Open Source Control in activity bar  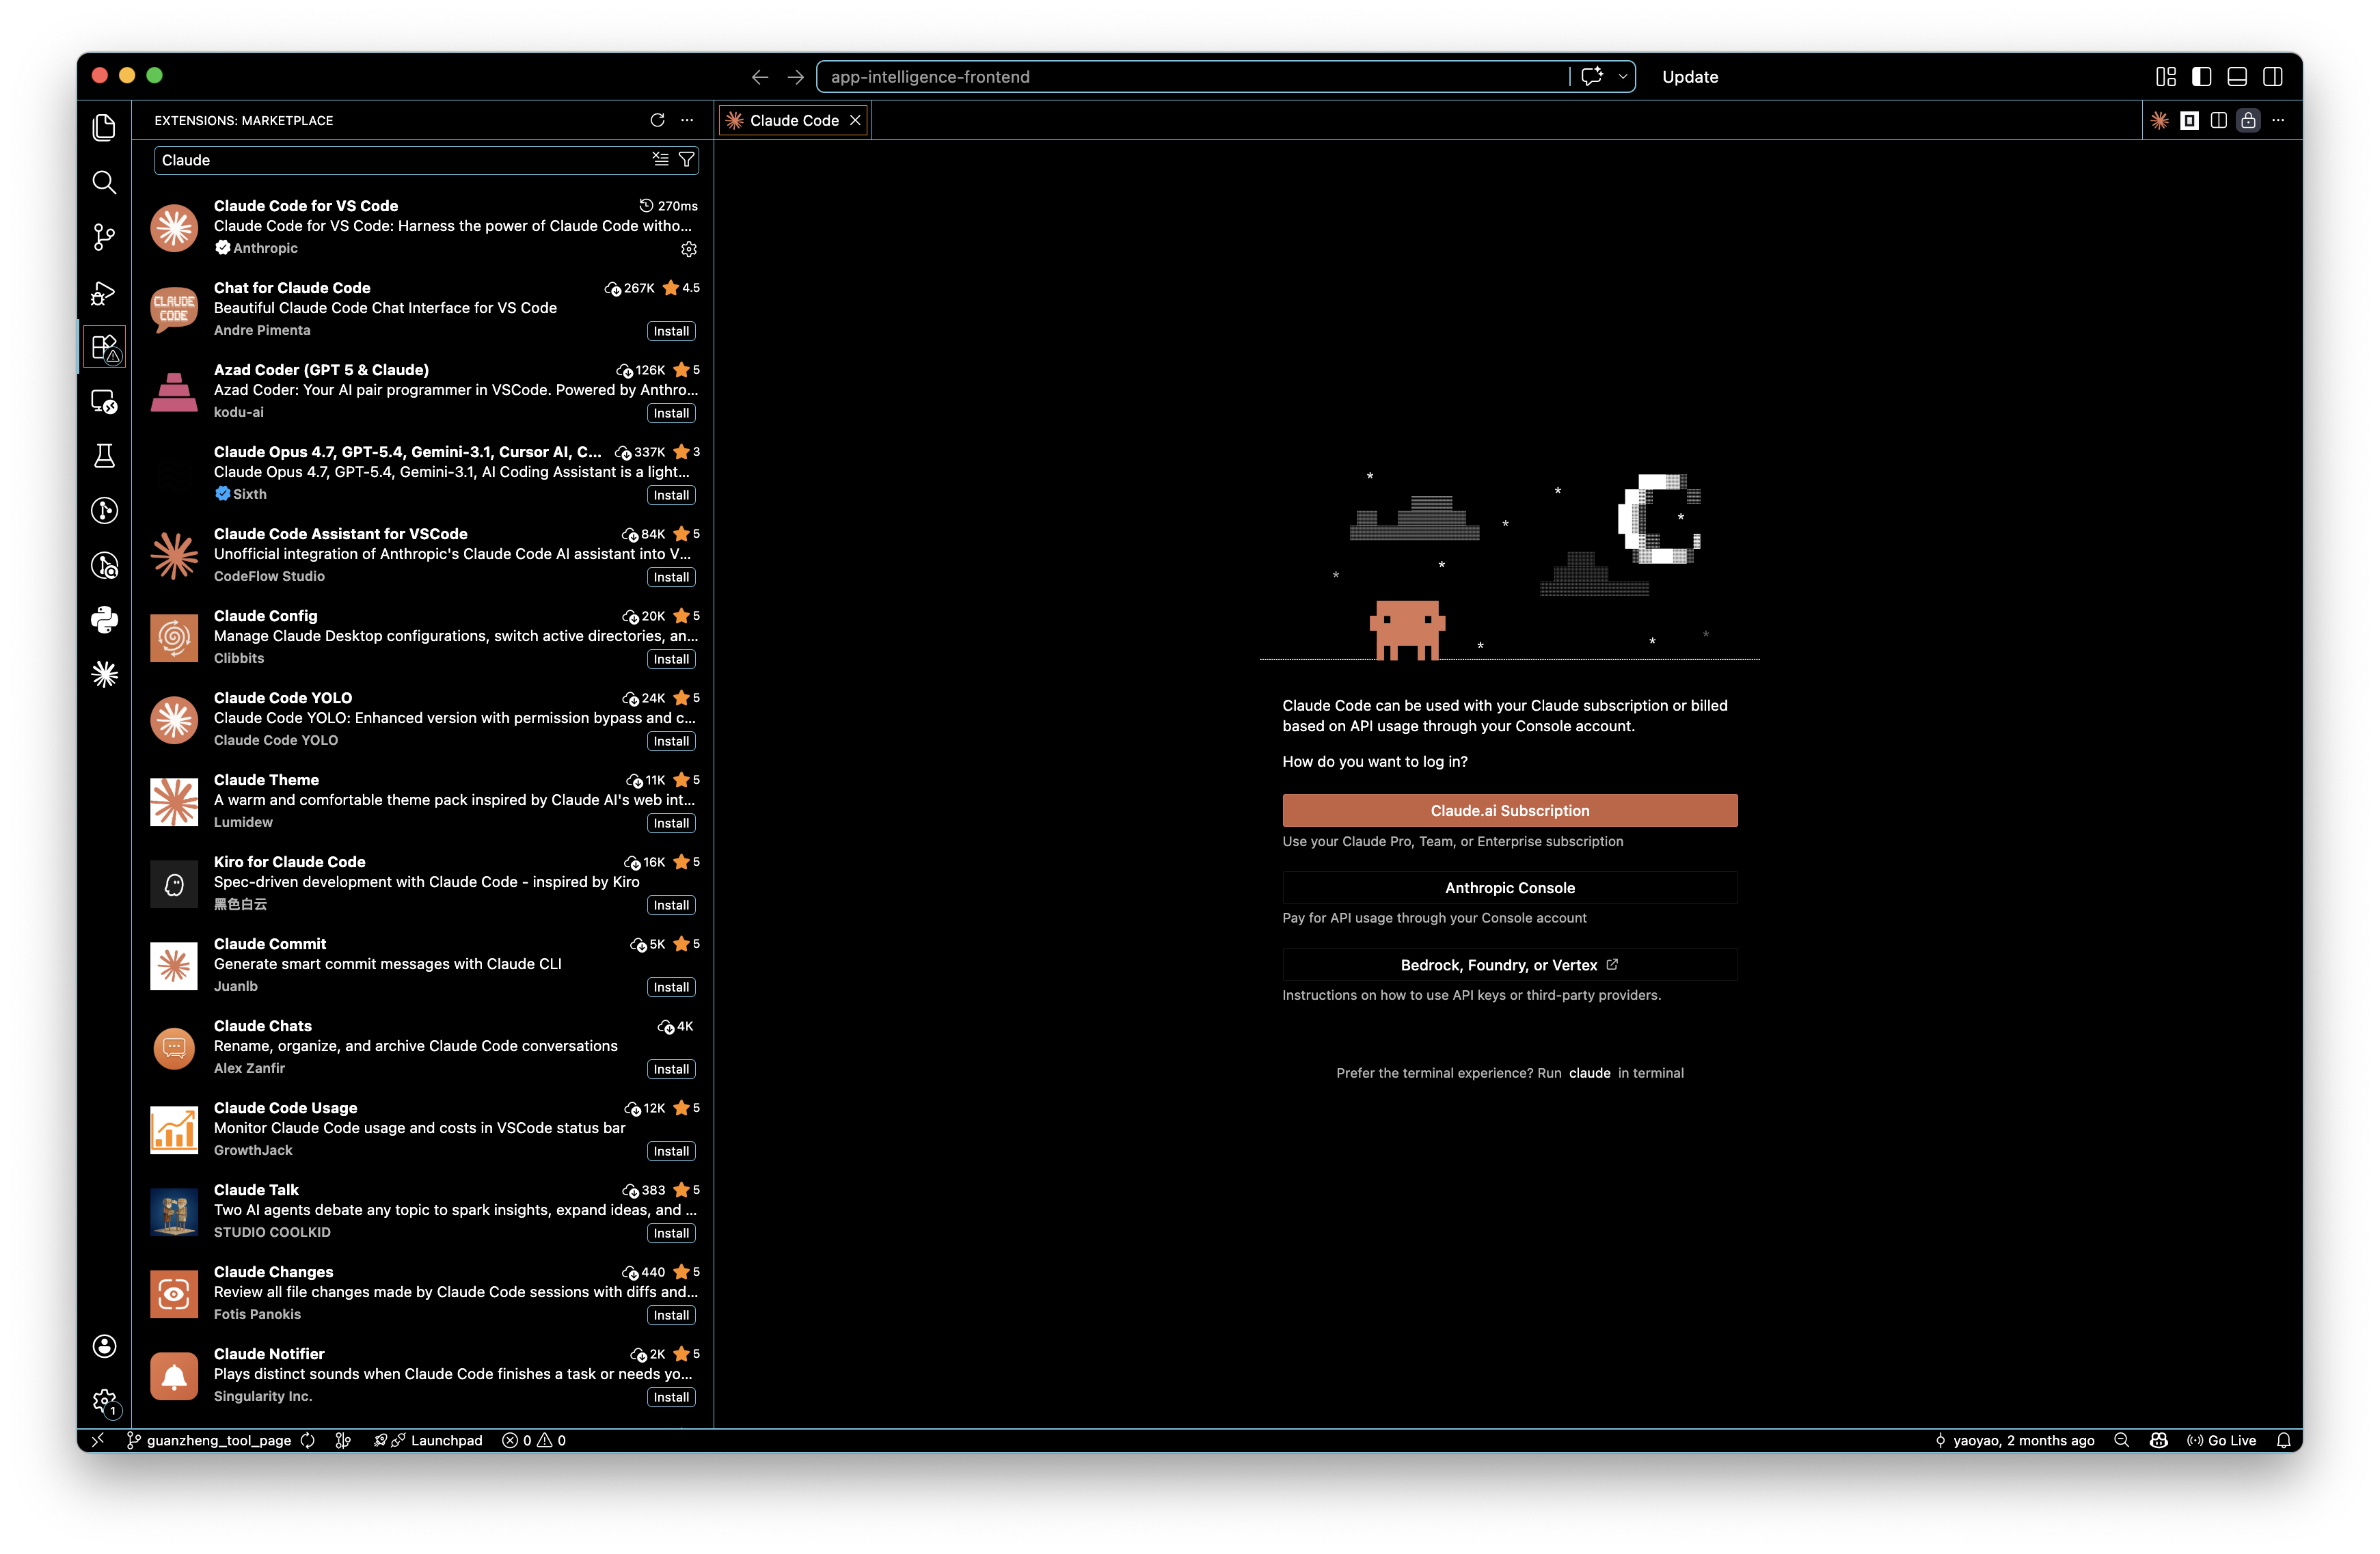pyautogui.click(x=104, y=237)
